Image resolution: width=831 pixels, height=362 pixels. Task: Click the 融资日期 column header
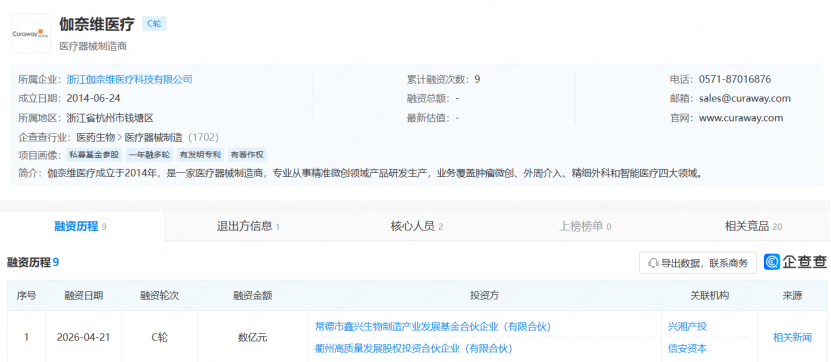pos(84,296)
